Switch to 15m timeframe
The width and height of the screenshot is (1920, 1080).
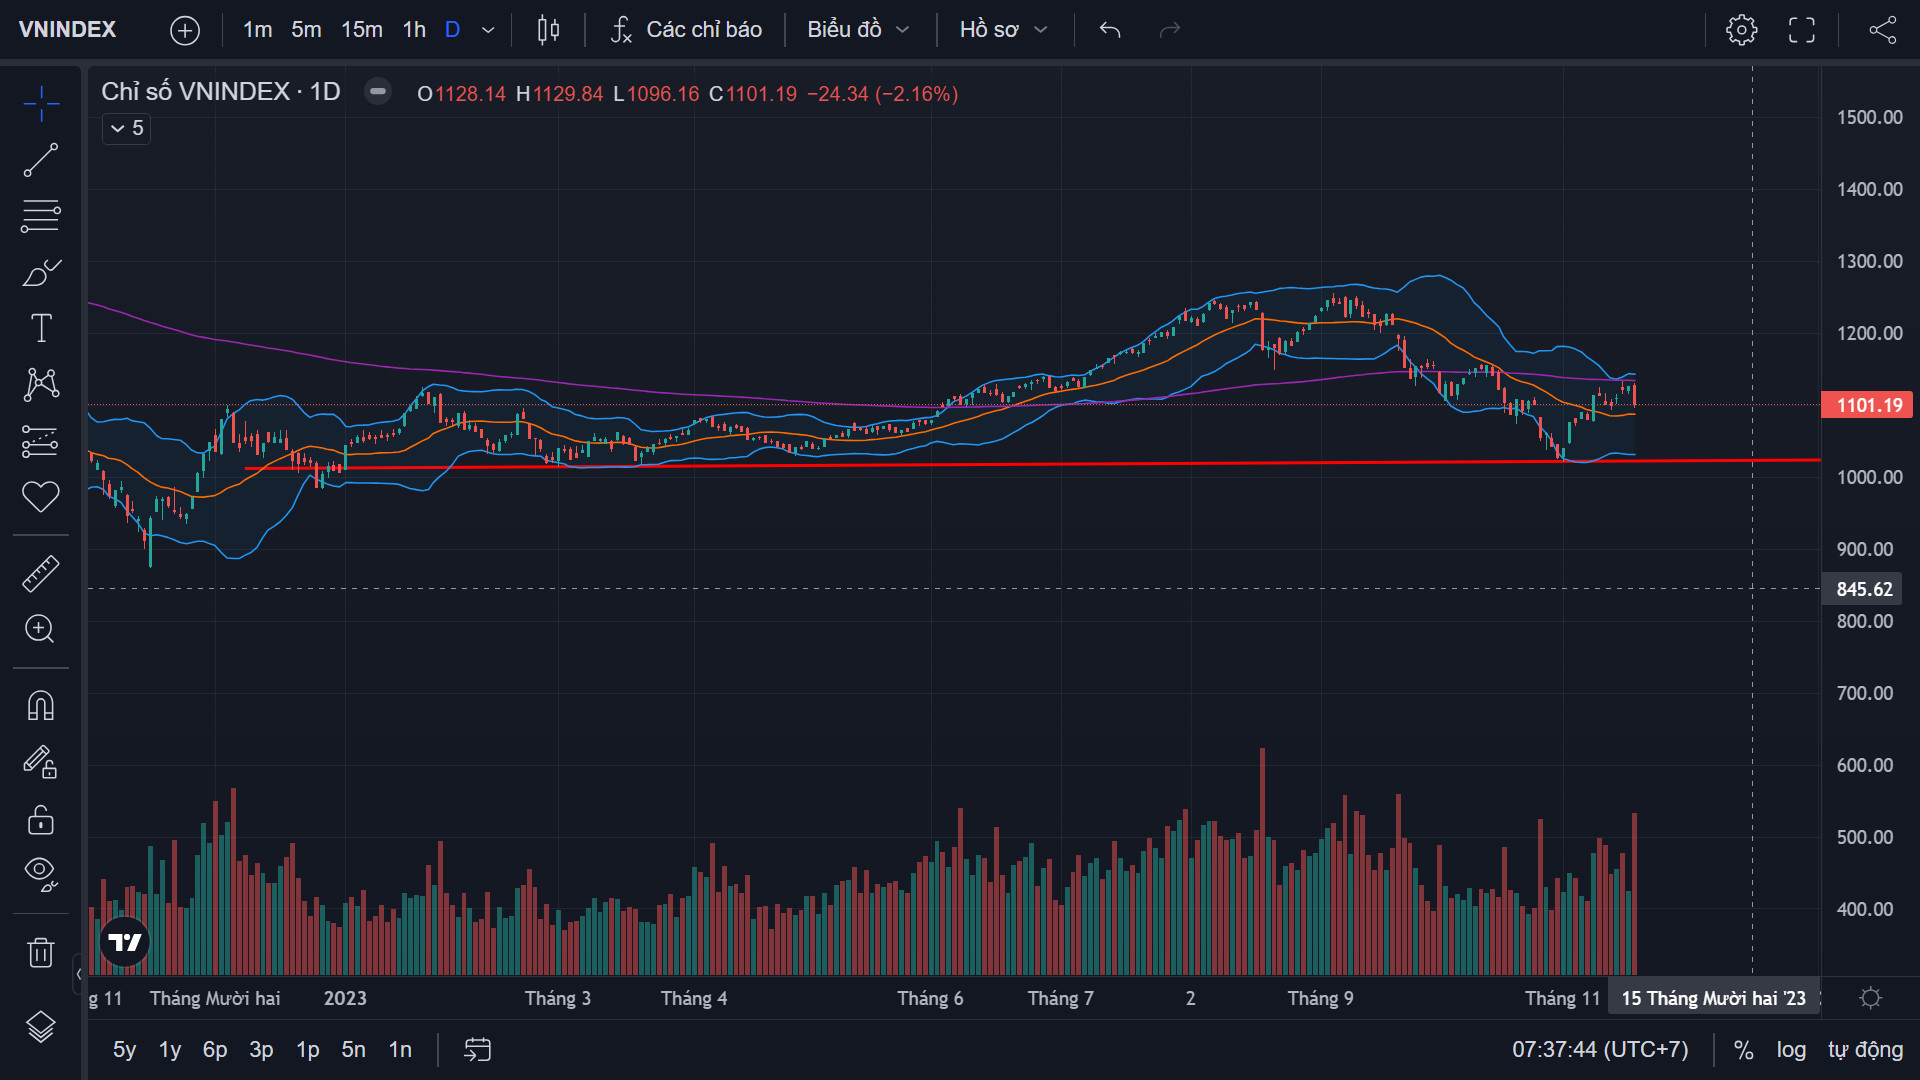[361, 30]
